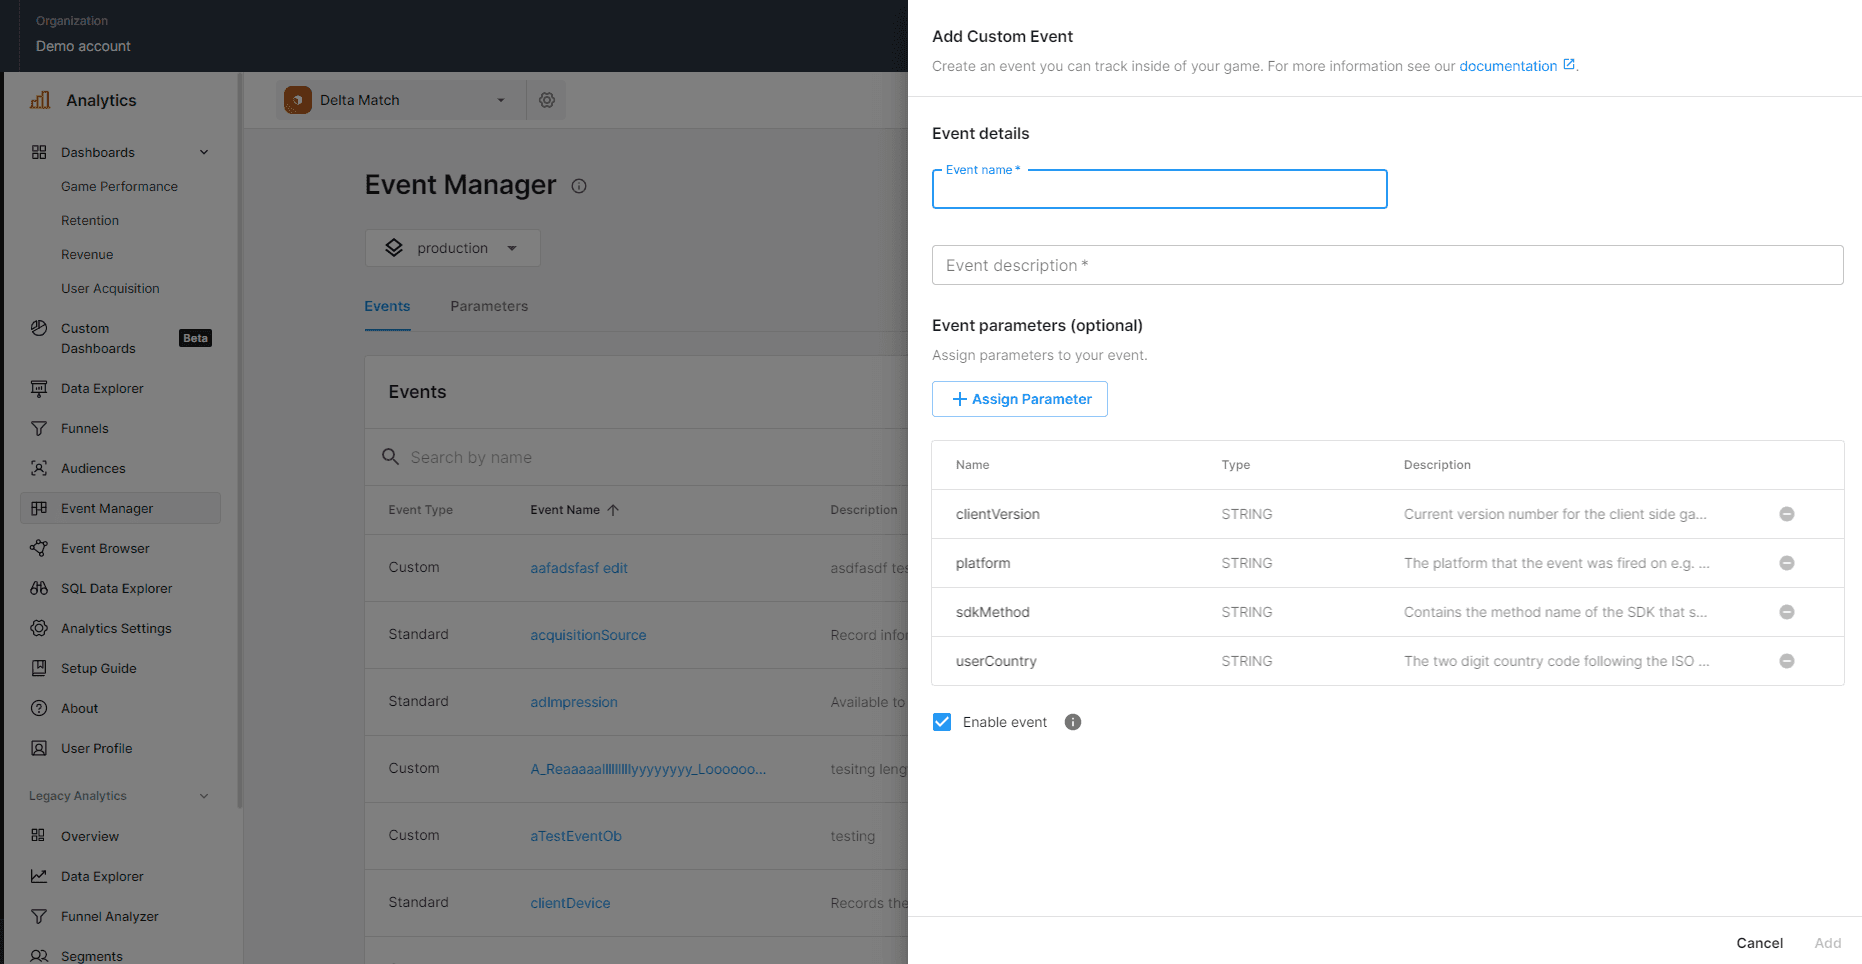Select Funnels in the Analytics sidebar
Viewport: 1862px width, 964px height.
click(80, 428)
